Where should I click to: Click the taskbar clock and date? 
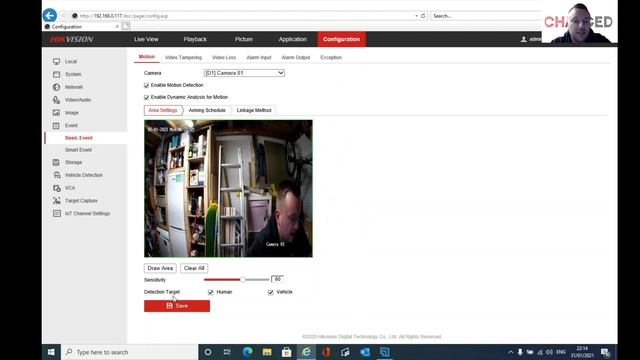point(582,352)
